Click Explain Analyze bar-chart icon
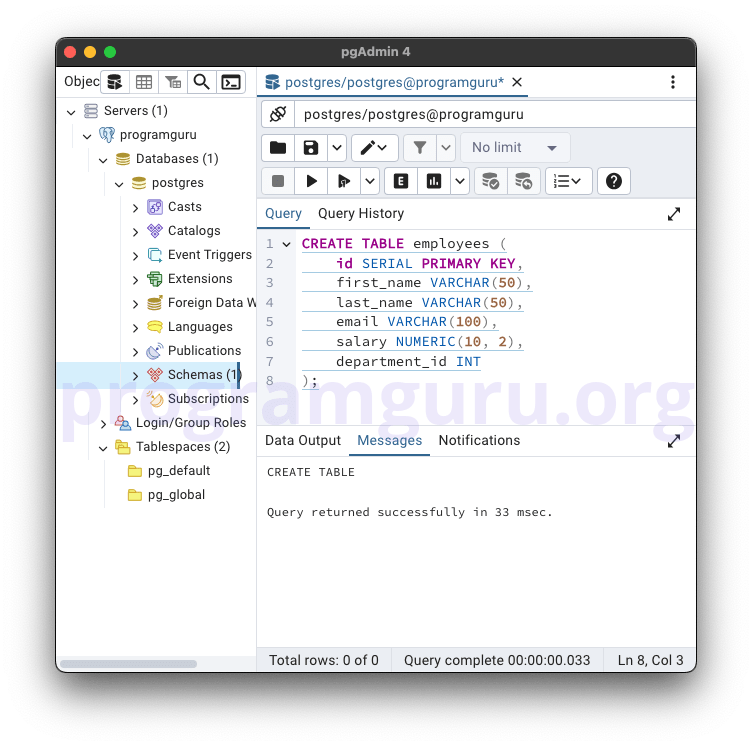 434,181
